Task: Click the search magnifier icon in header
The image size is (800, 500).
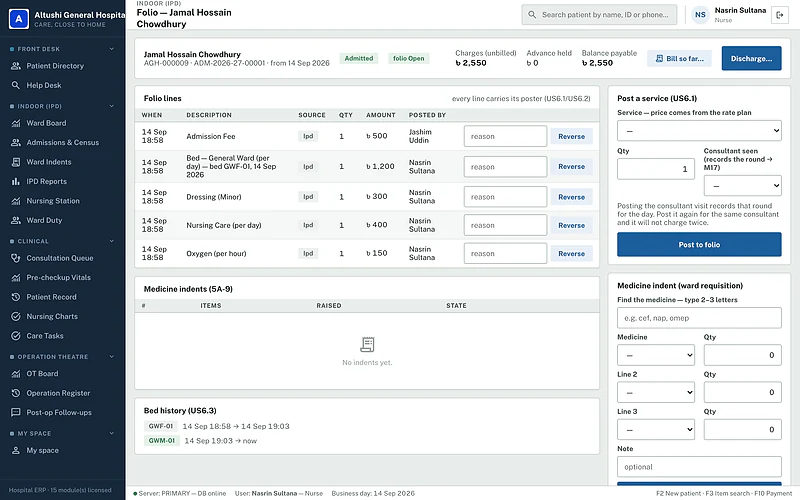Action: click(x=532, y=15)
